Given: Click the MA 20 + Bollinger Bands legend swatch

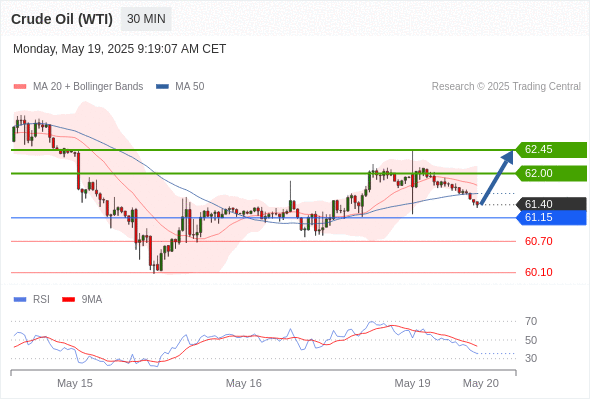Looking at the screenshot, I should (x=20, y=87).
